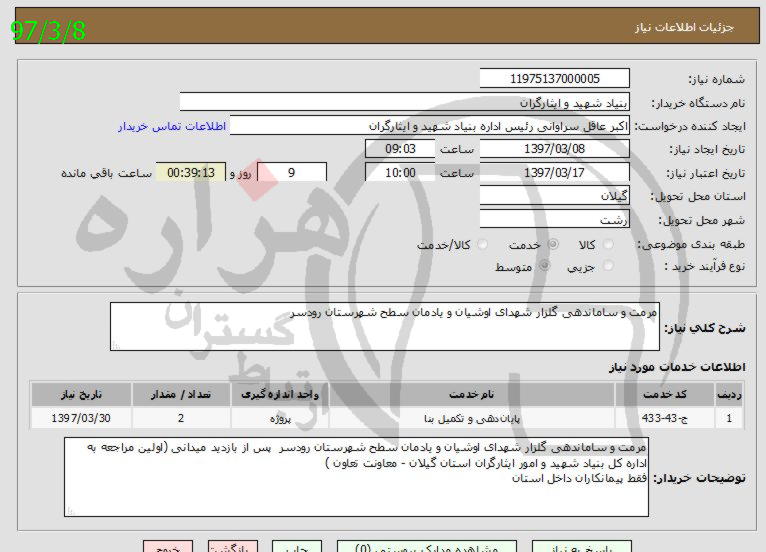Click the تاریخ نیاز column header

(81, 395)
